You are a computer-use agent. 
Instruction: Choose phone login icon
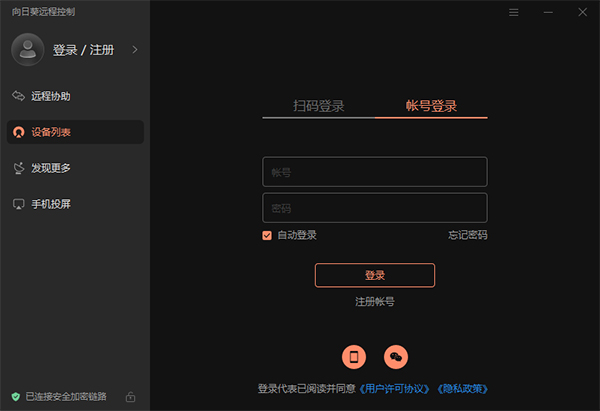pyautogui.click(x=354, y=357)
